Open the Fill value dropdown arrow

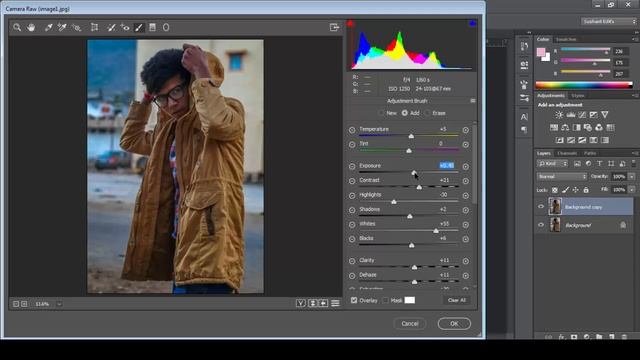pos(631,190)
